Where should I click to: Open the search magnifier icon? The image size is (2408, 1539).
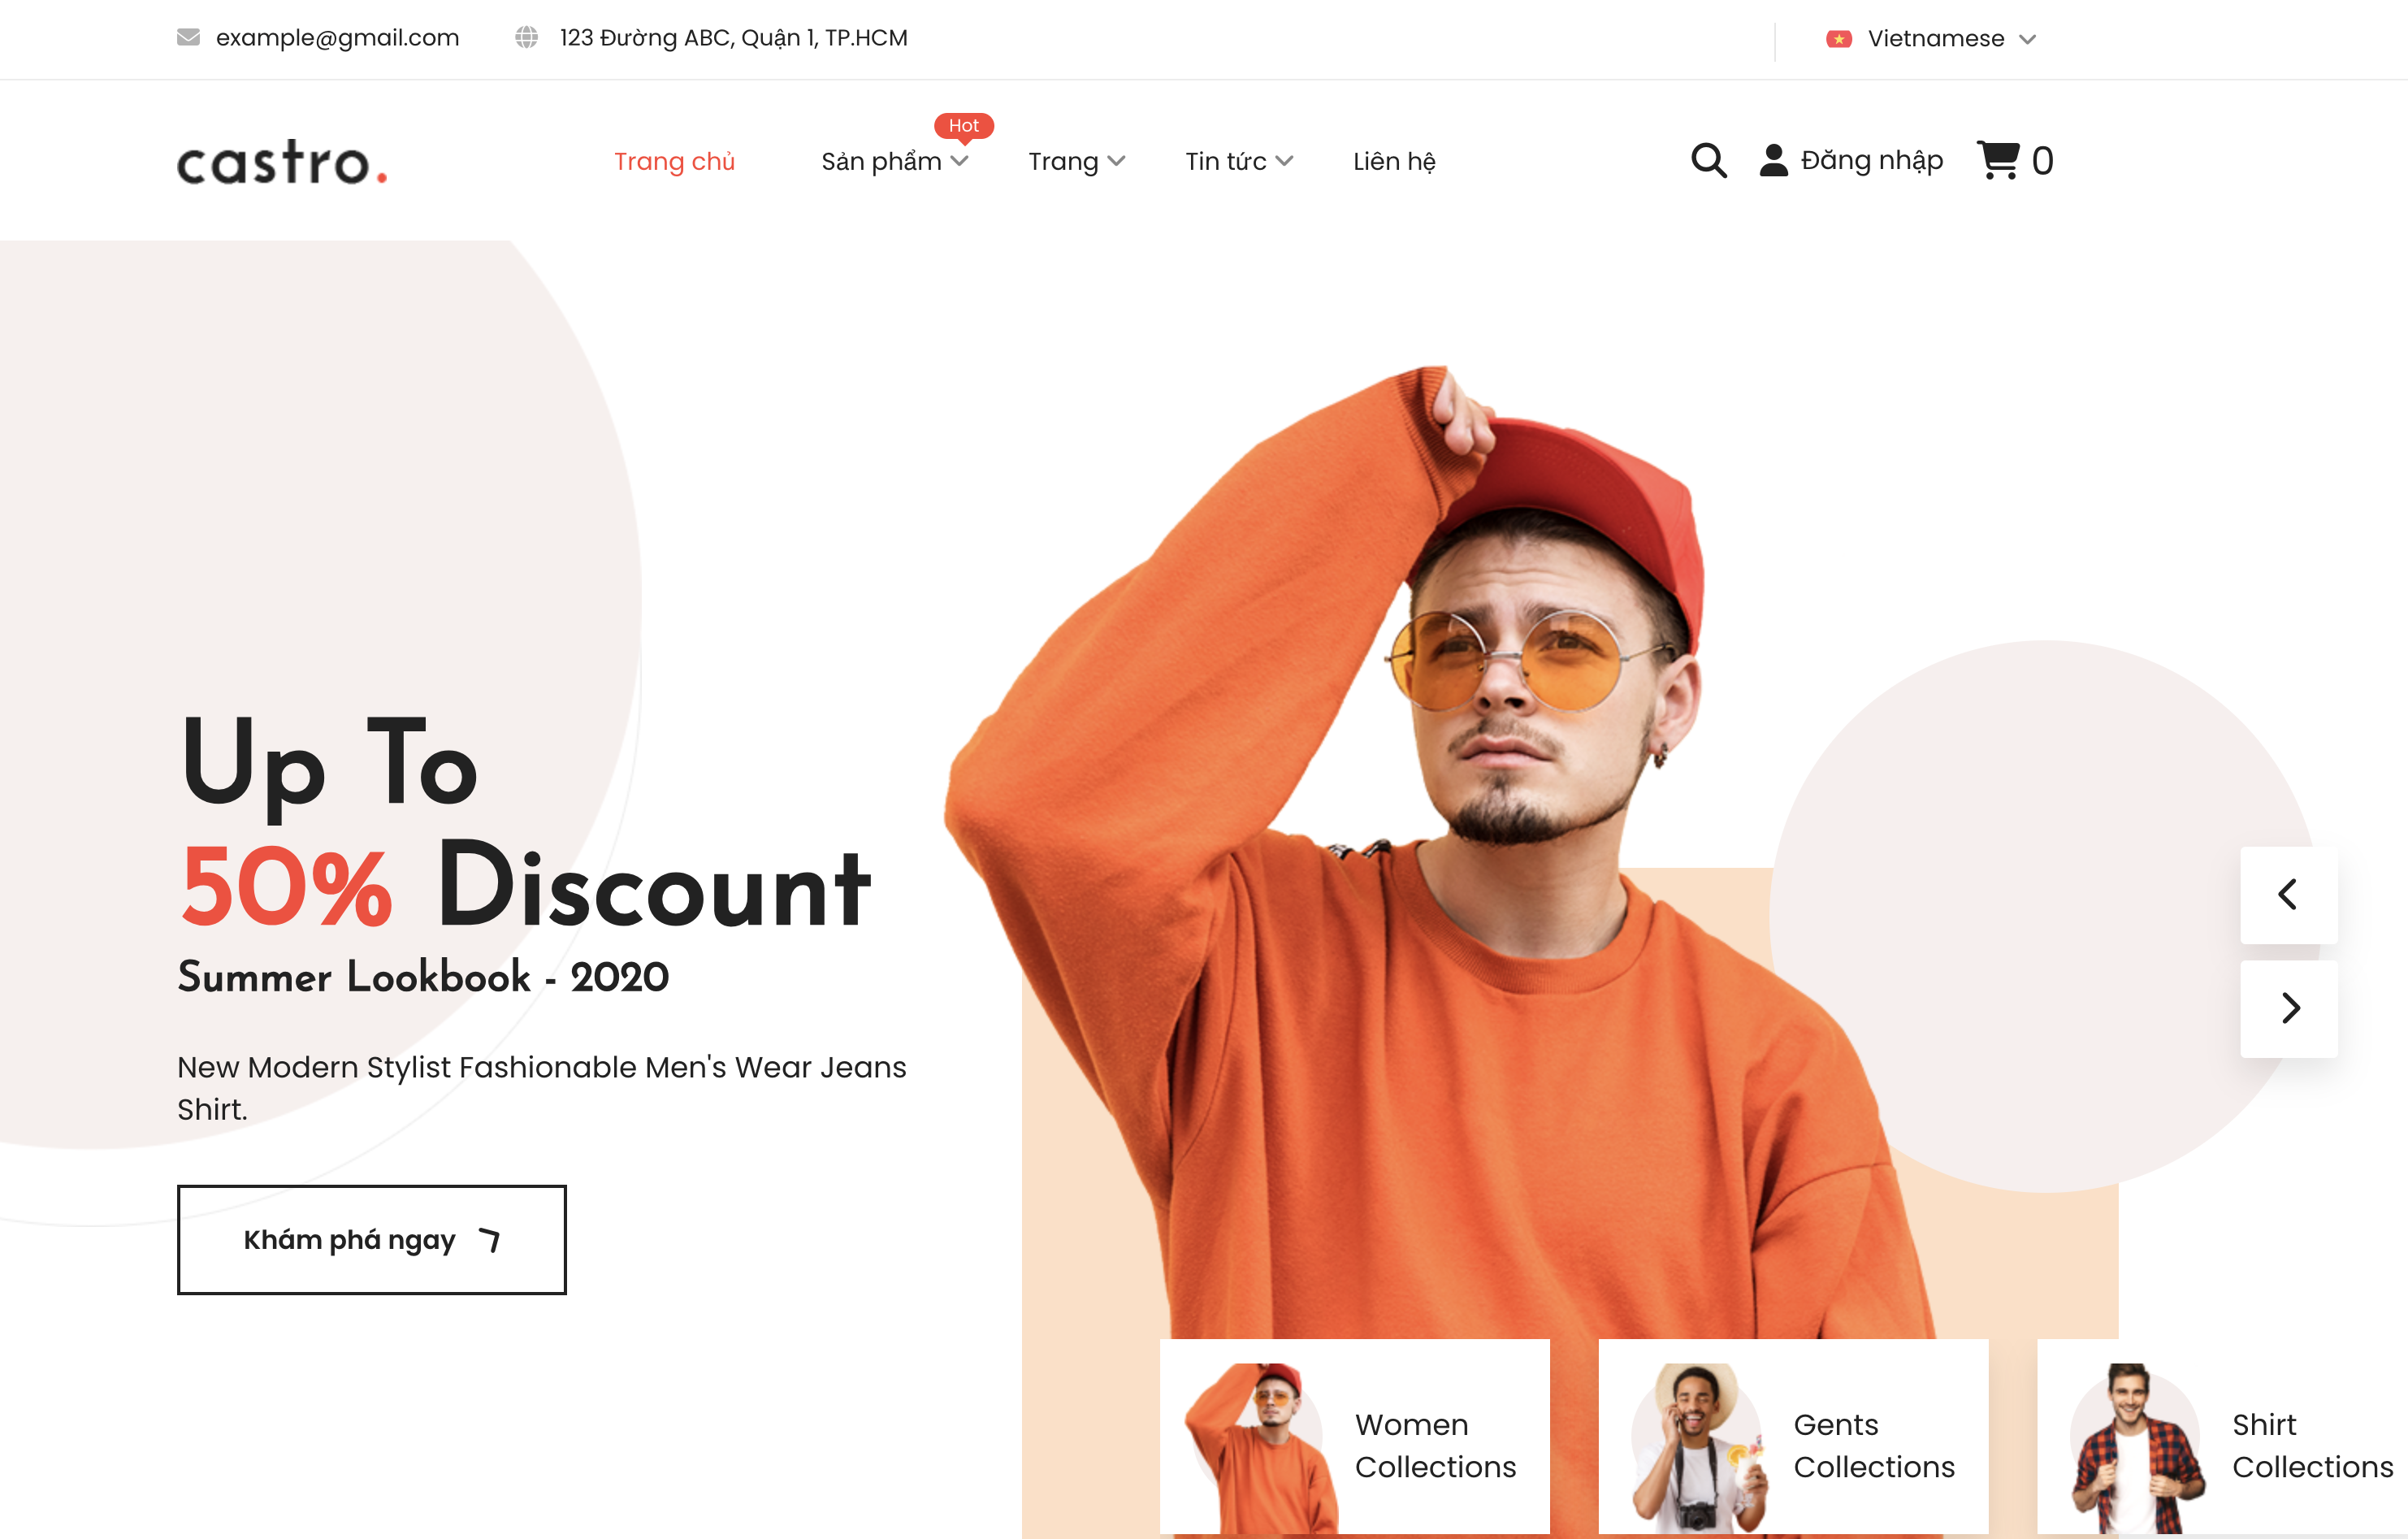tap(1708, 160)
